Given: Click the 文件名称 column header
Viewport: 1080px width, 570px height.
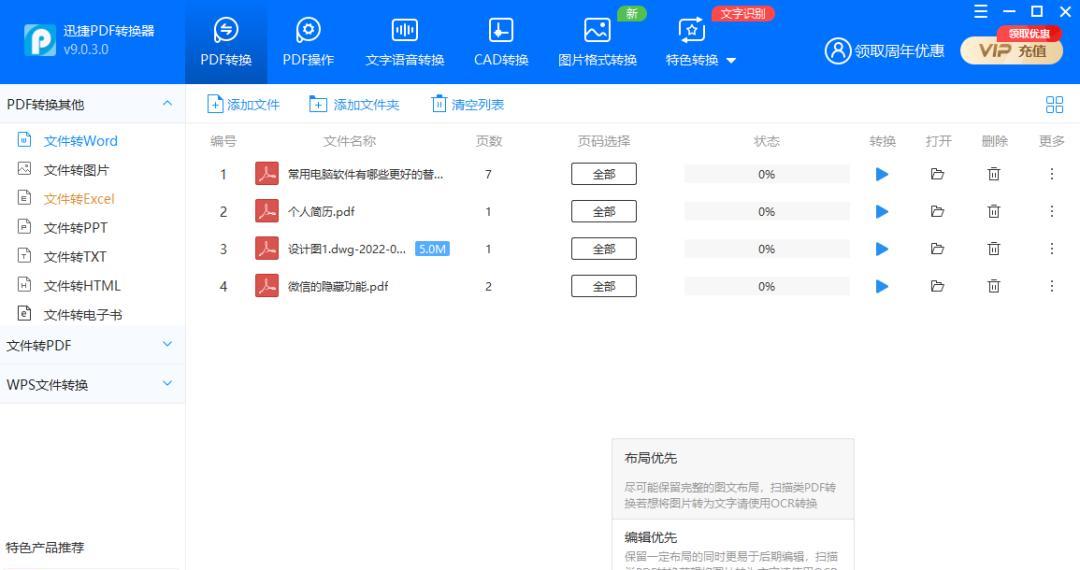Looking at the screenshot, I should tap(349, 141).
